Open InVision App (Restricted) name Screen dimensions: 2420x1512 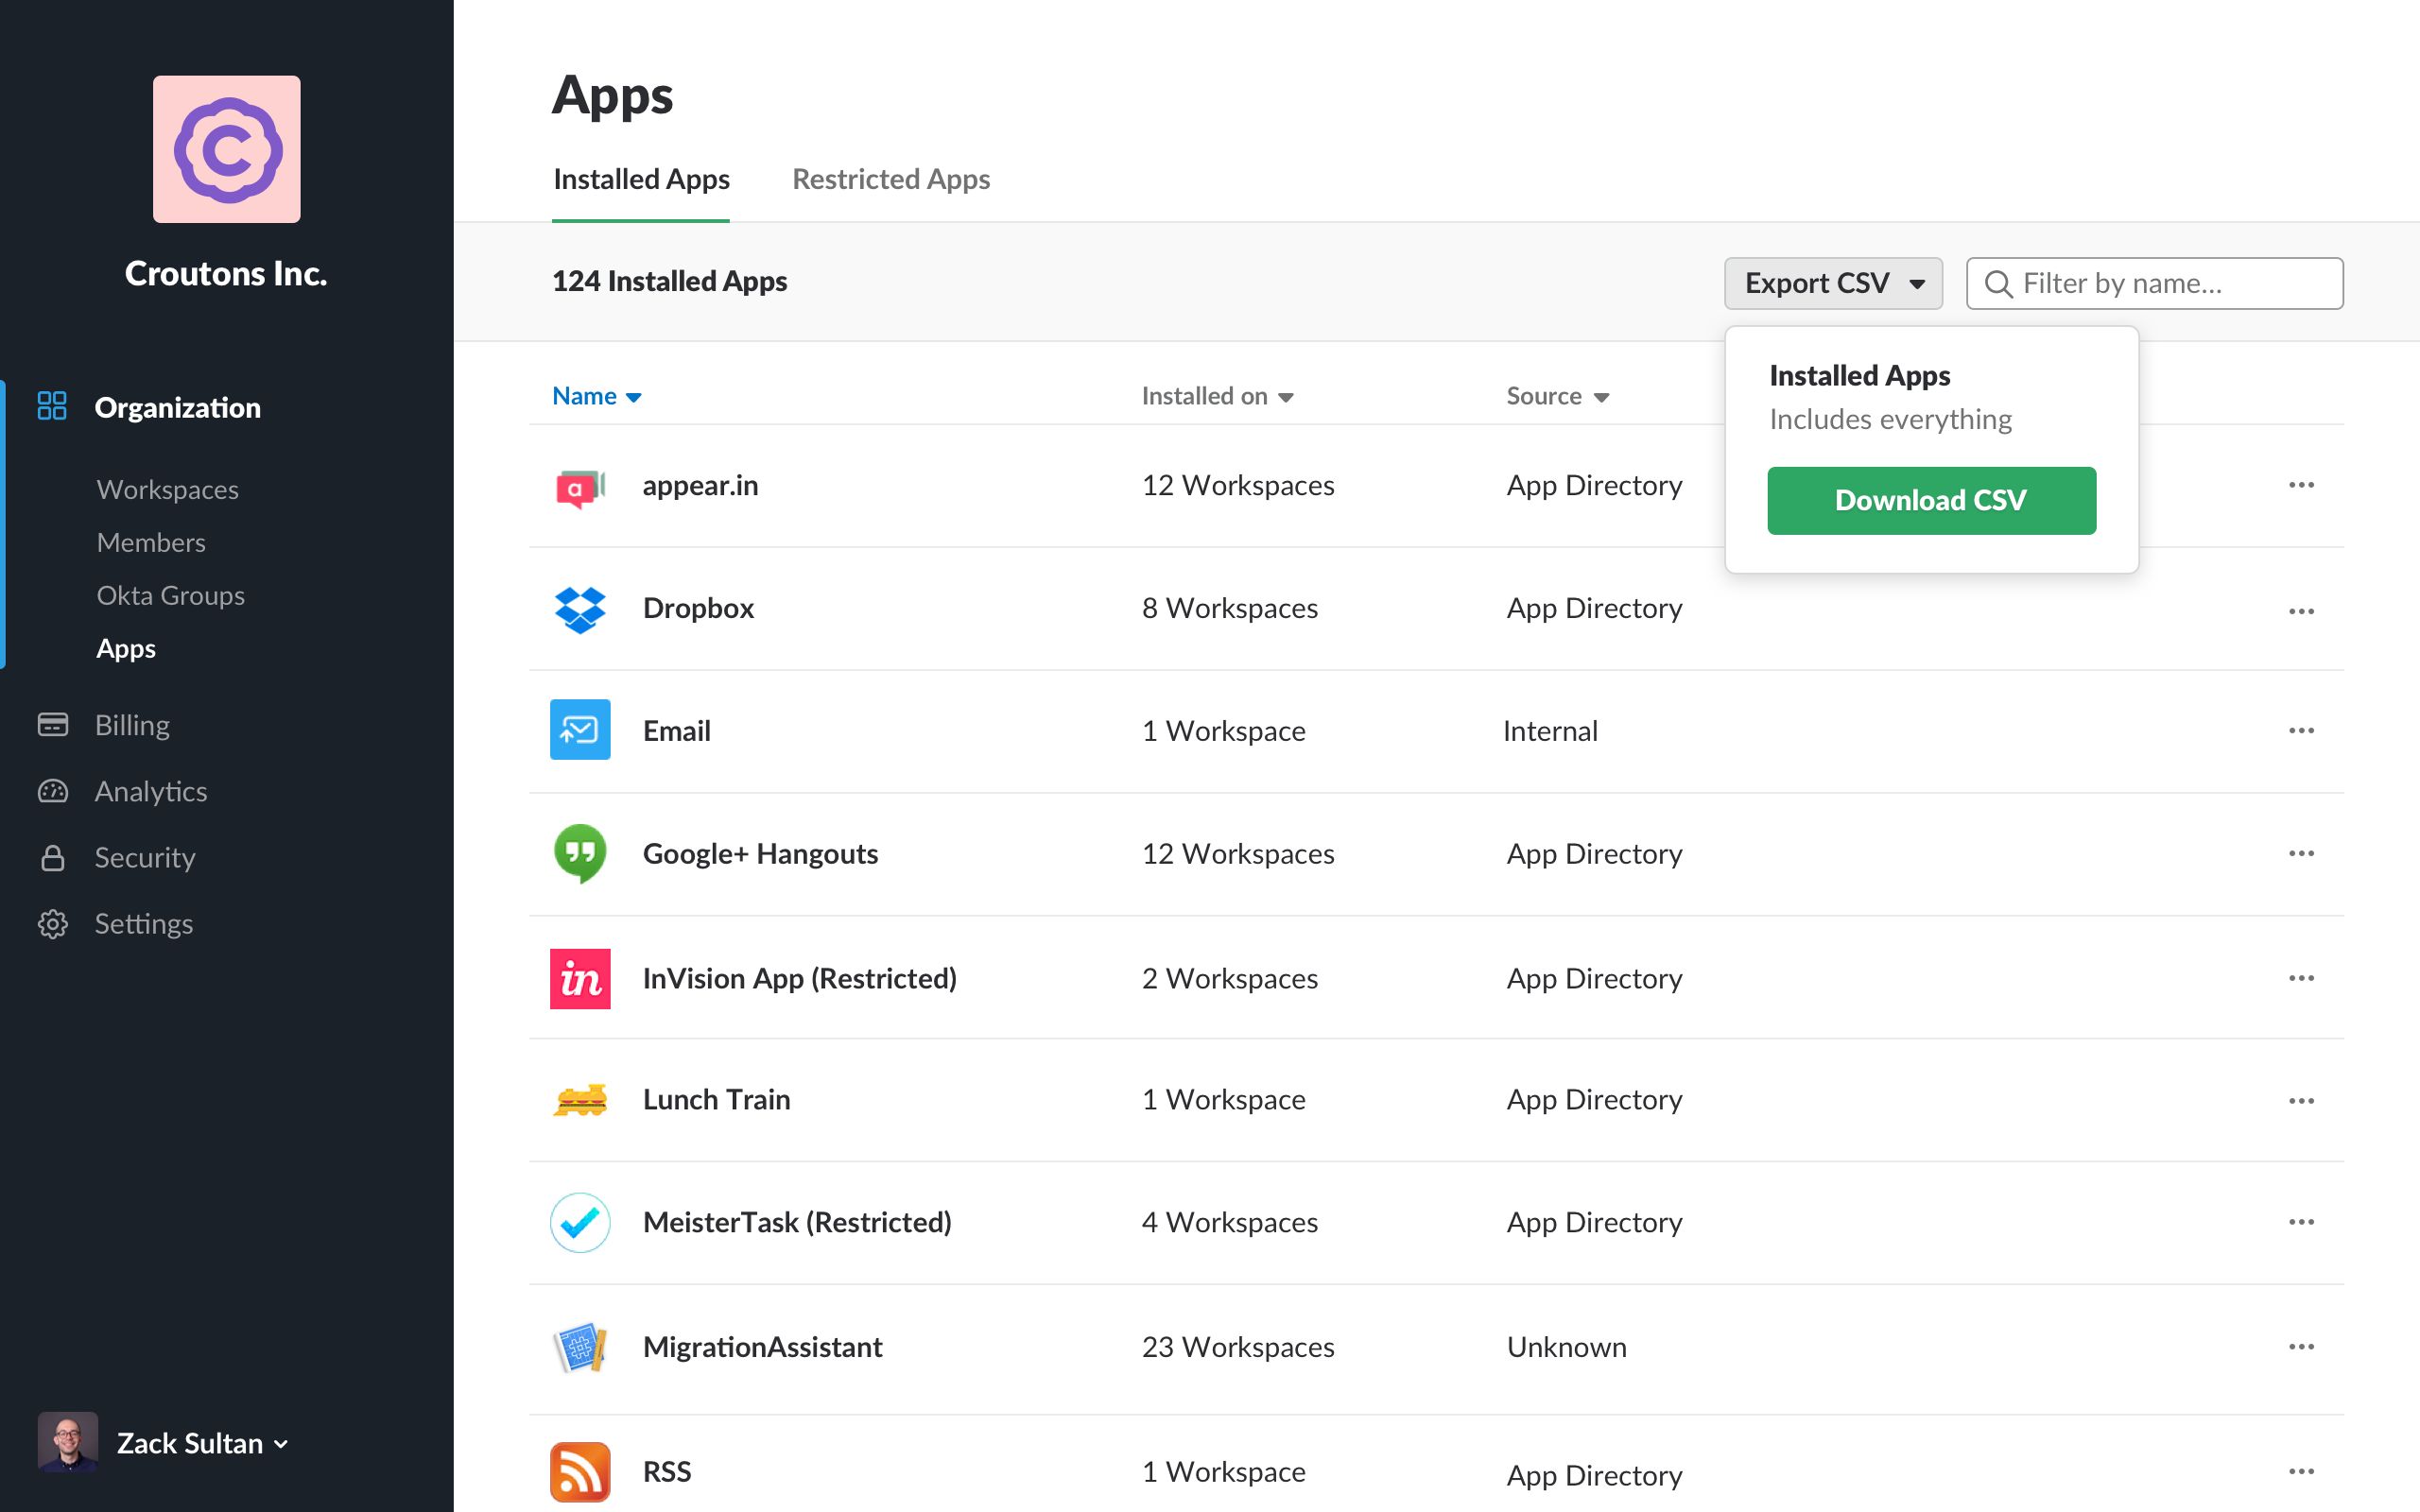coord(799,978)
